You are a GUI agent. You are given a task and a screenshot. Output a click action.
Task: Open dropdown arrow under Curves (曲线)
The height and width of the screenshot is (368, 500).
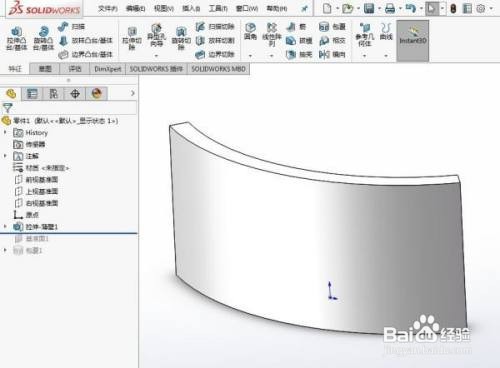click(x=386, y=56)
